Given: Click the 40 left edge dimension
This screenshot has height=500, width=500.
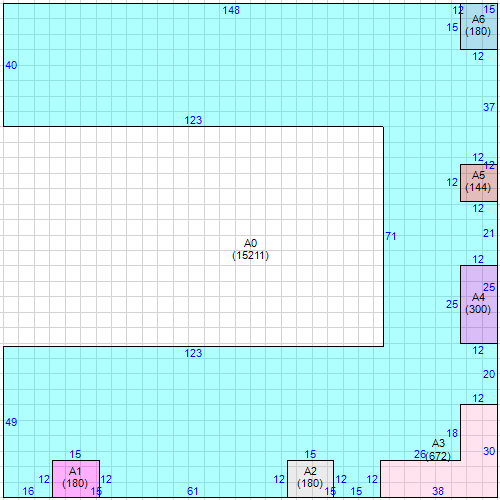Looking at the screenshot, I should pos(11,65).
